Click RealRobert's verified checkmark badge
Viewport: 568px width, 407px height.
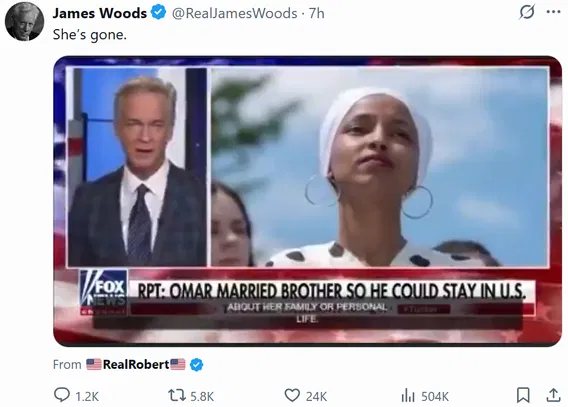[x=196, y=365]
